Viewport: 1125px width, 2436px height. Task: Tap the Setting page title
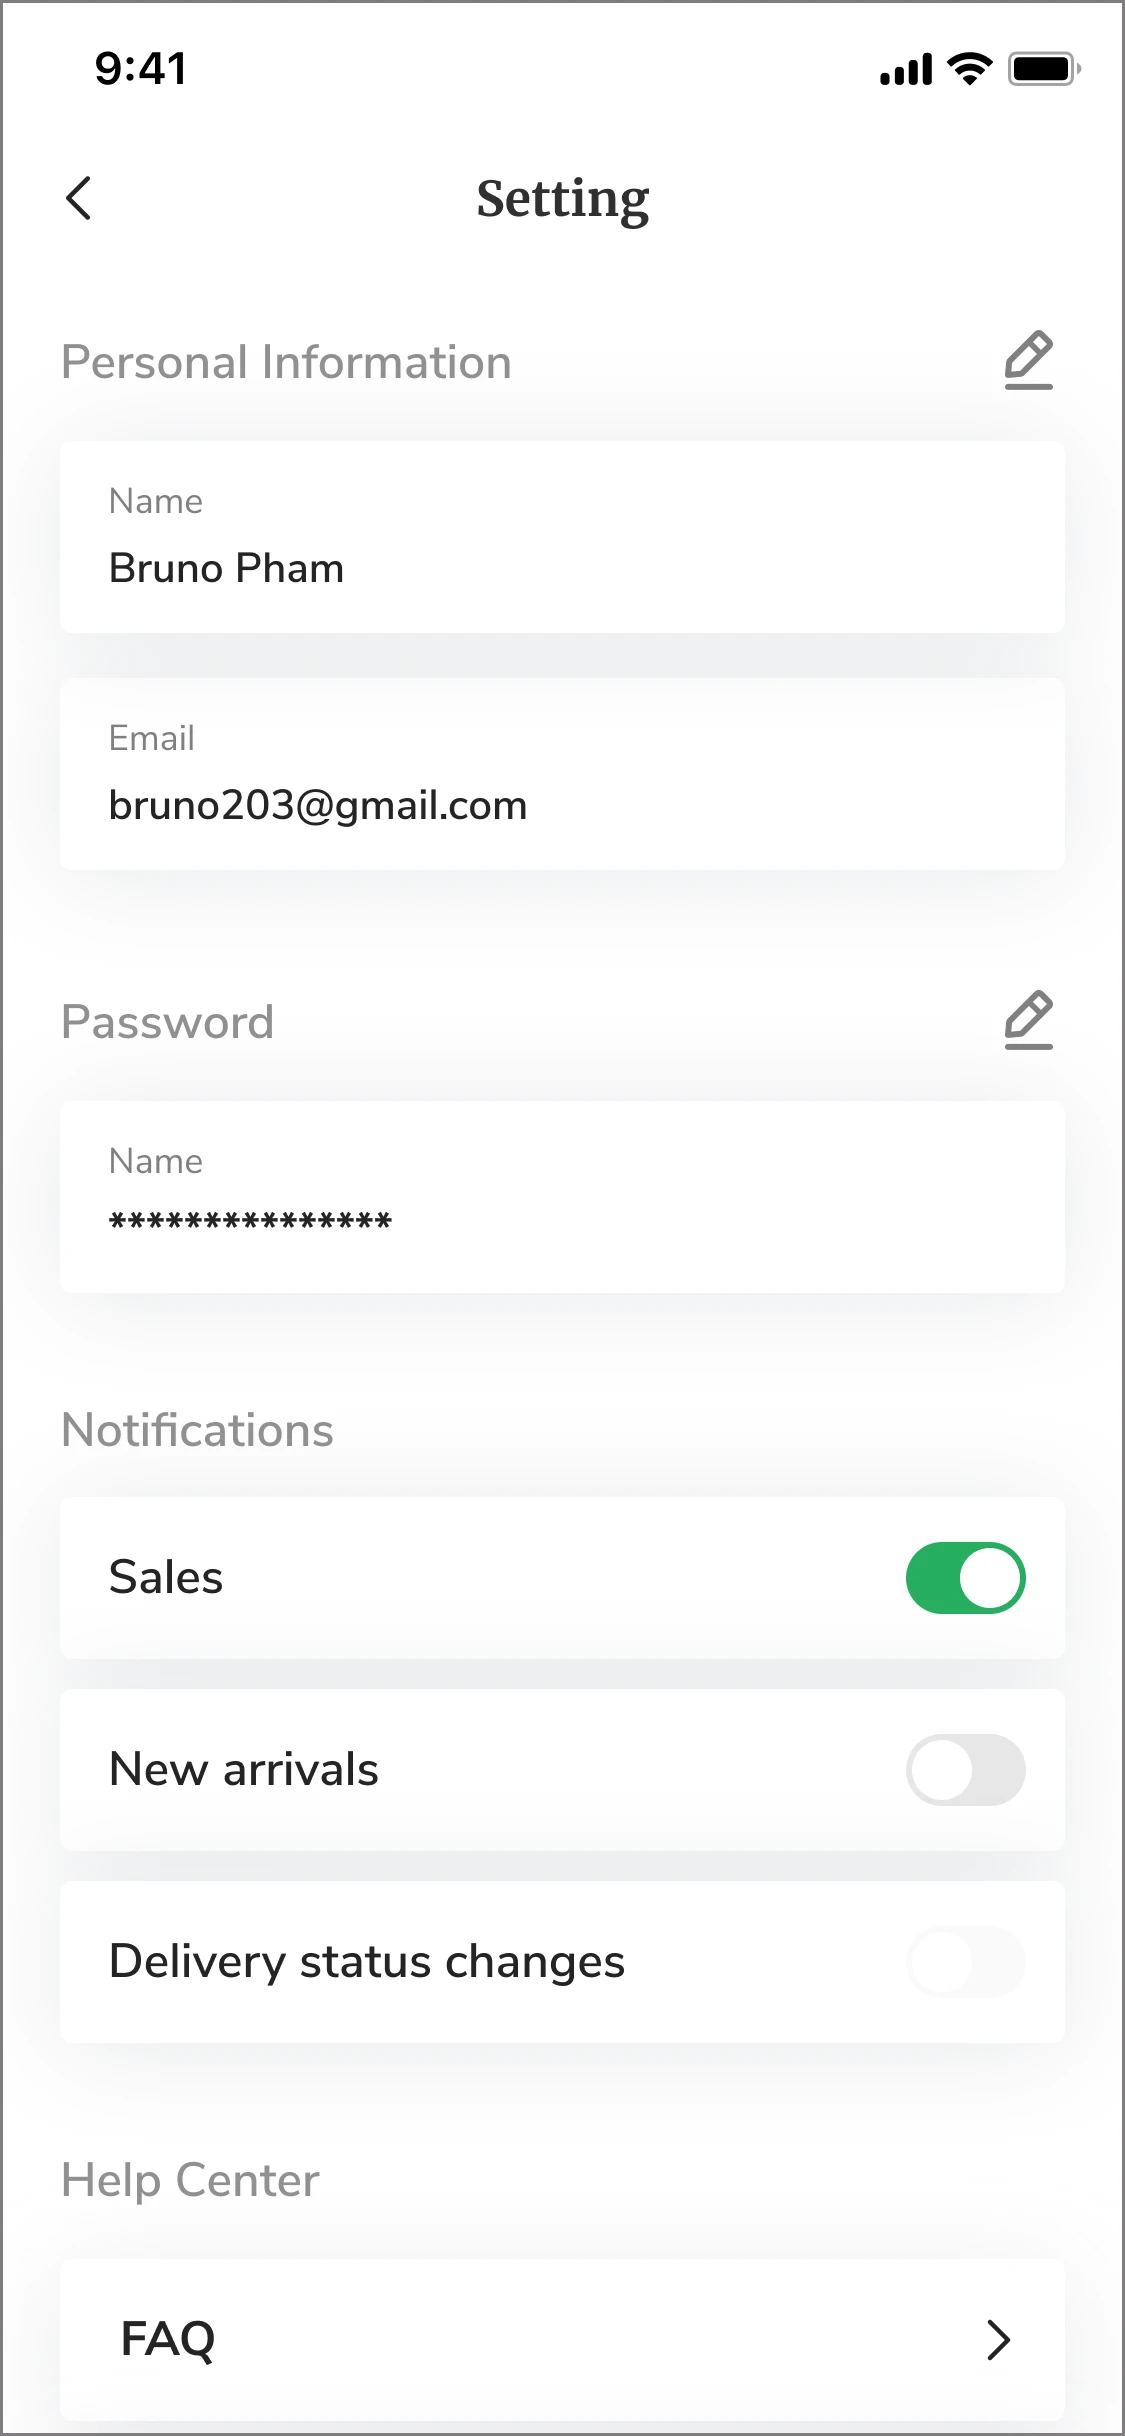pyautogui.click(x=563, y=198)
